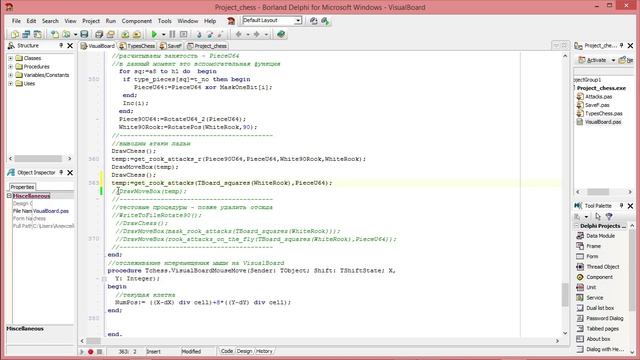Click the Activate button in Project Manager

pyautogui.click(x=593, y=60)
